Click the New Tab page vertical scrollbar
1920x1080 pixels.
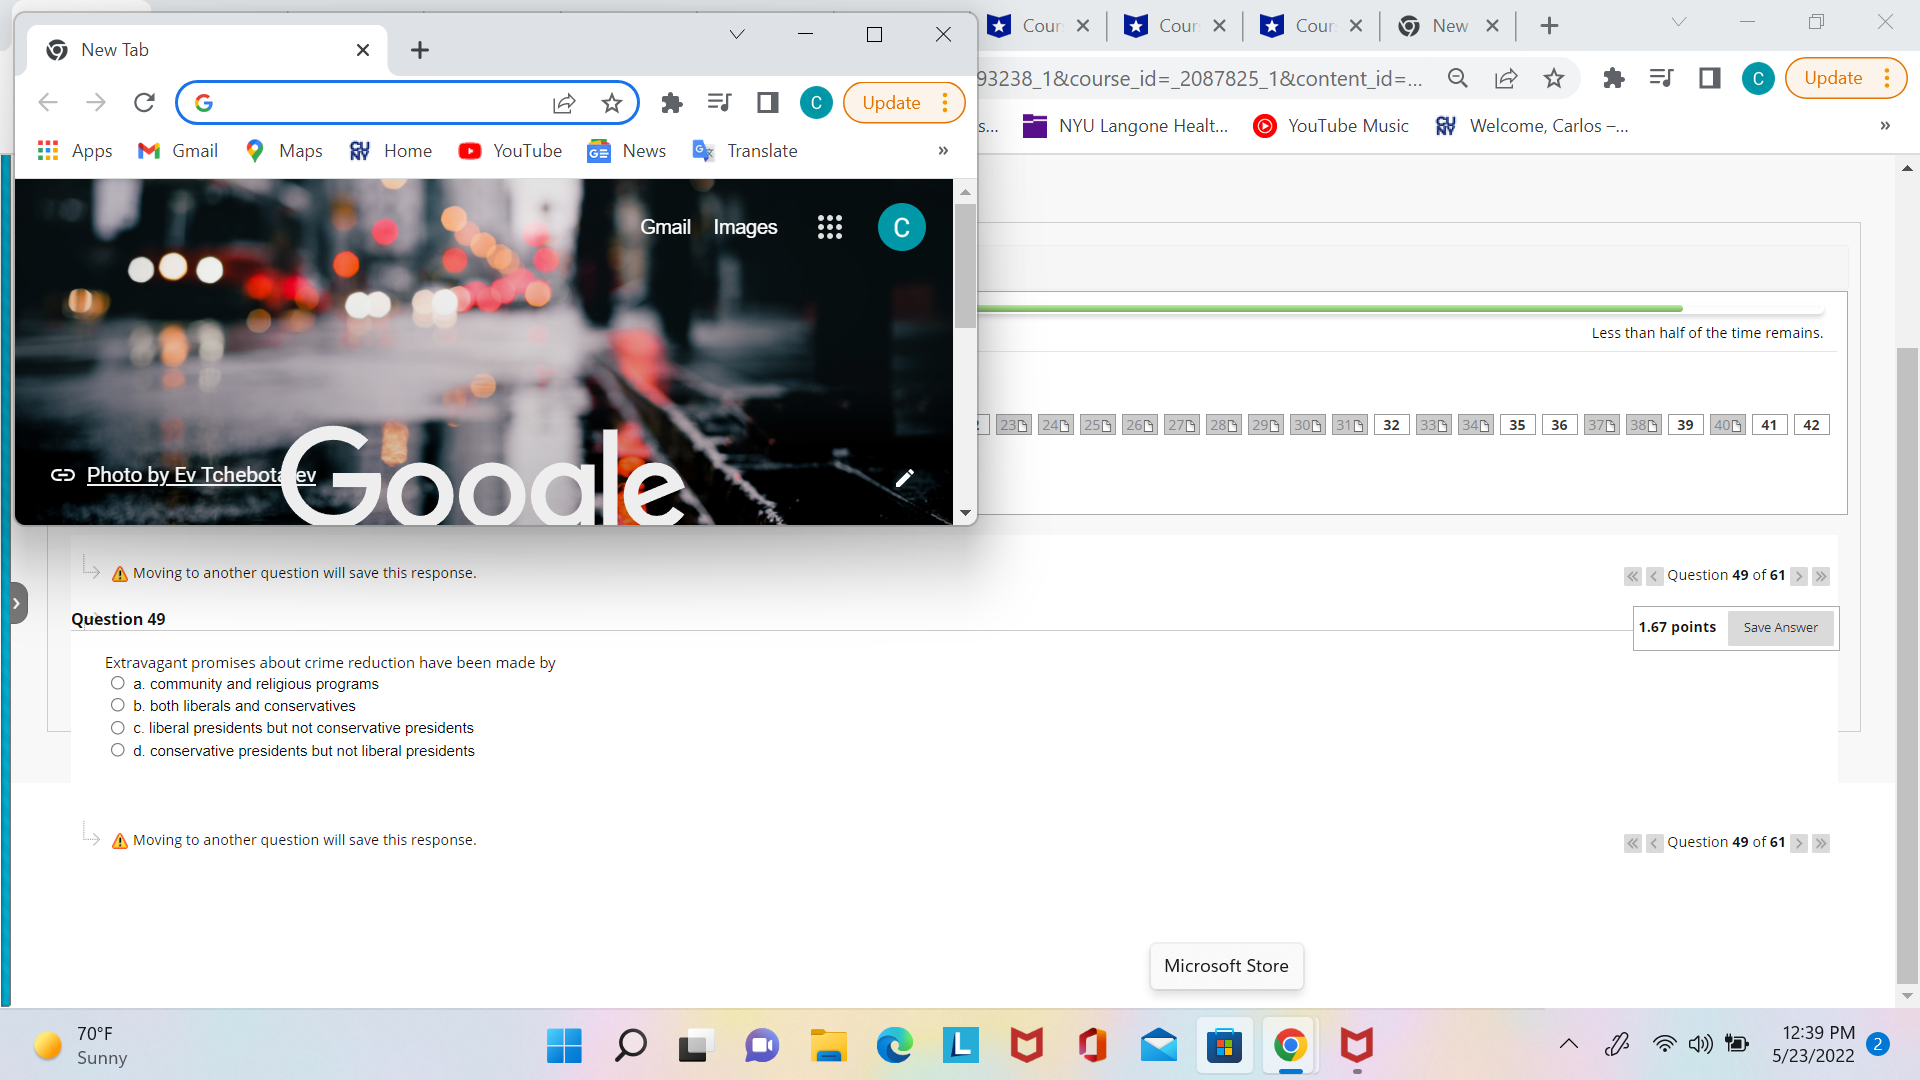(x=964, y=266)
